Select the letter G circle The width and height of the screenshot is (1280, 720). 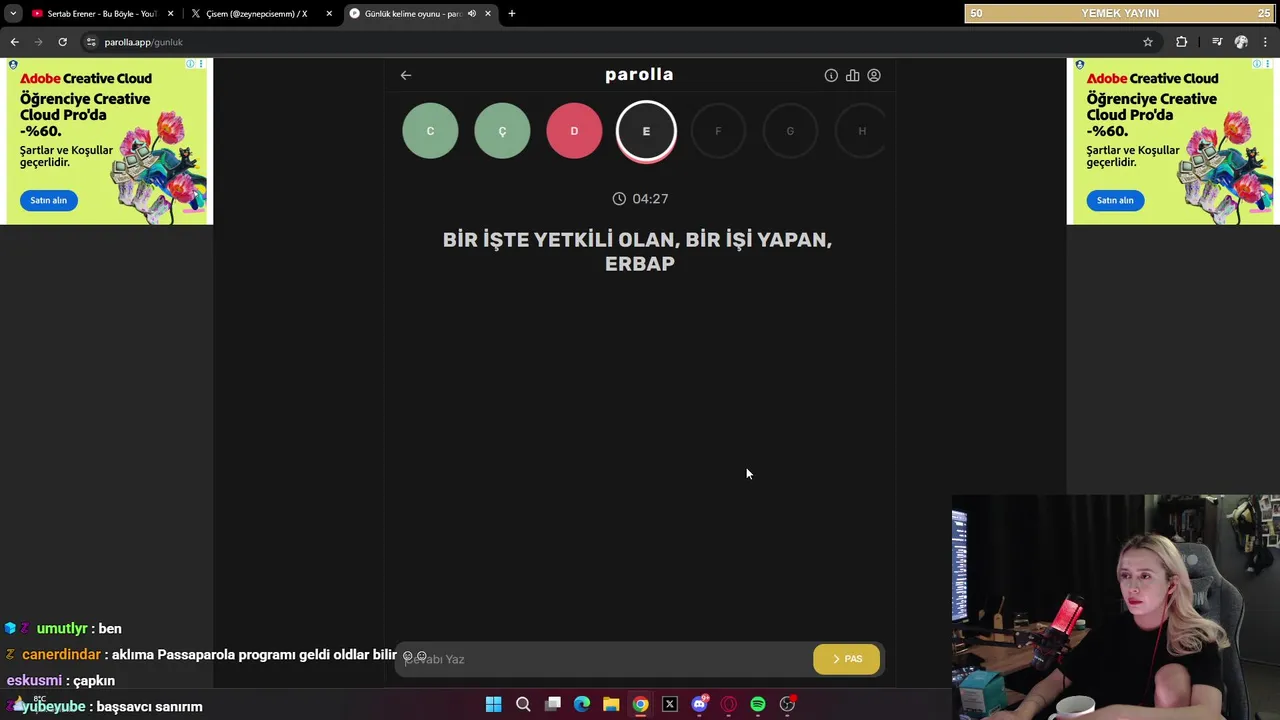click(x=790, y=131)
